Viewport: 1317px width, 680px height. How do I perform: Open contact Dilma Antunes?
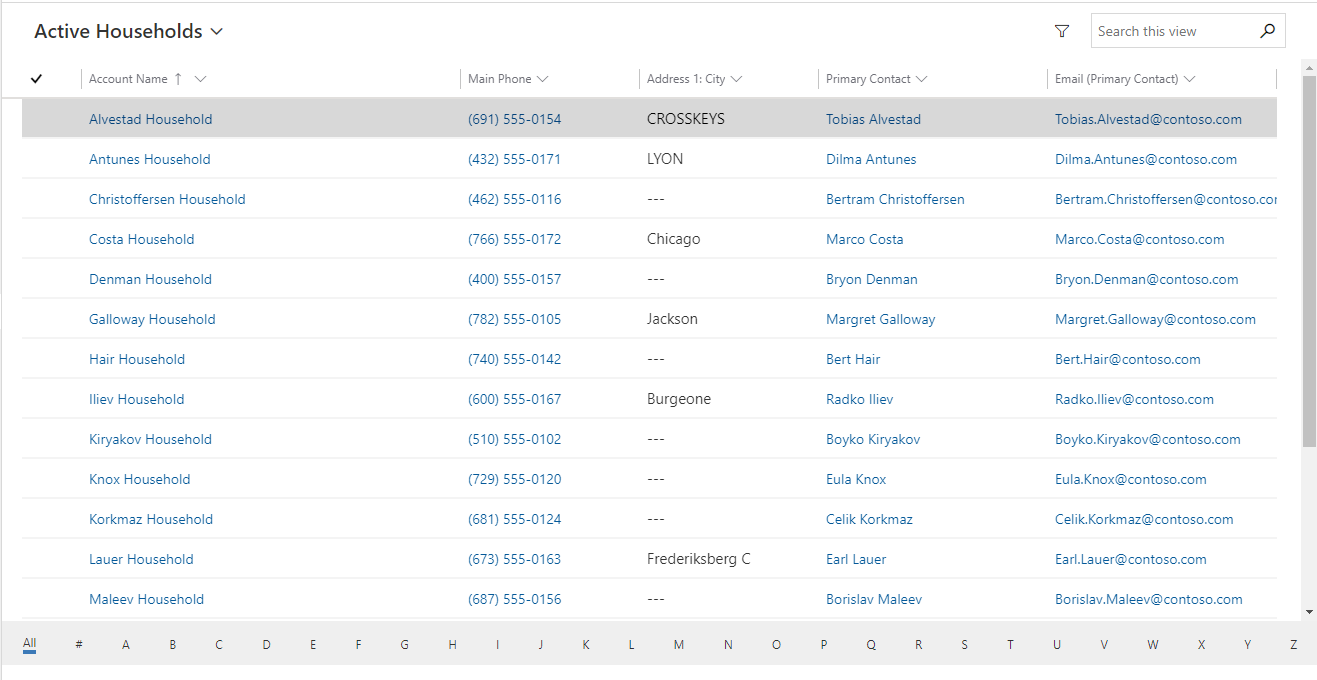click(x=871, y=159)
